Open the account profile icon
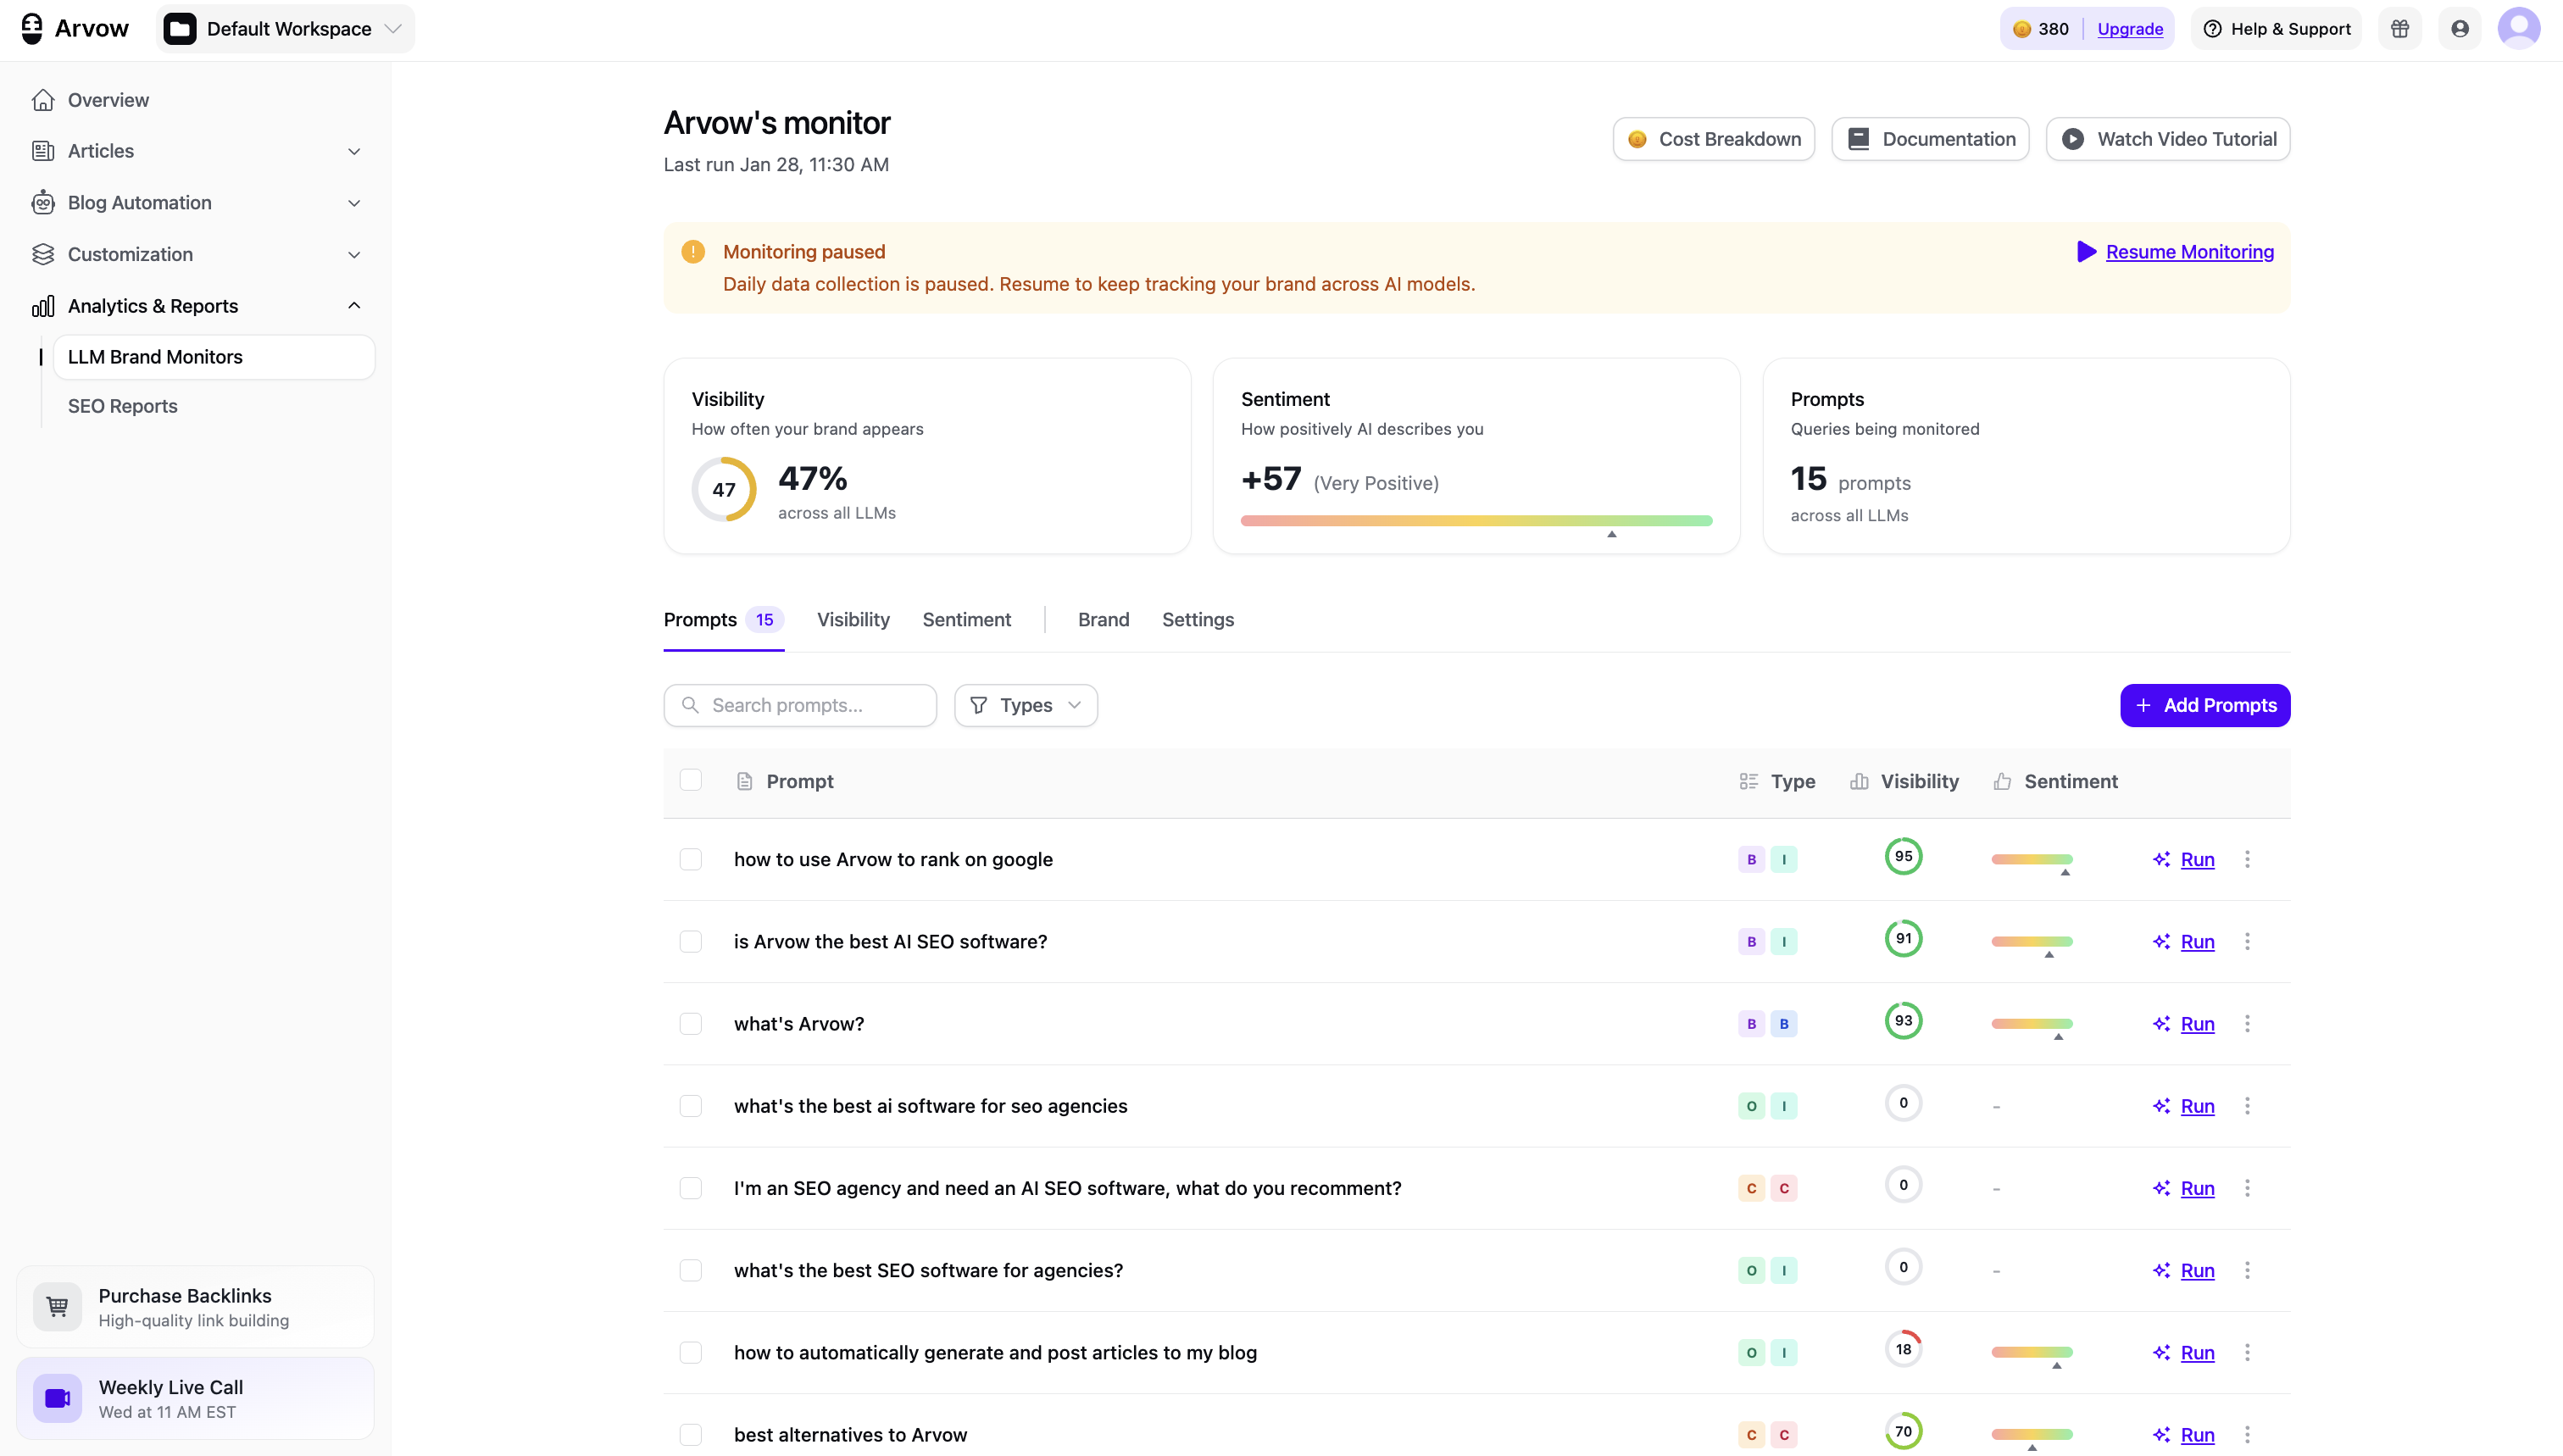Screen dimensions: 2563x1456 pos(2459,29)
